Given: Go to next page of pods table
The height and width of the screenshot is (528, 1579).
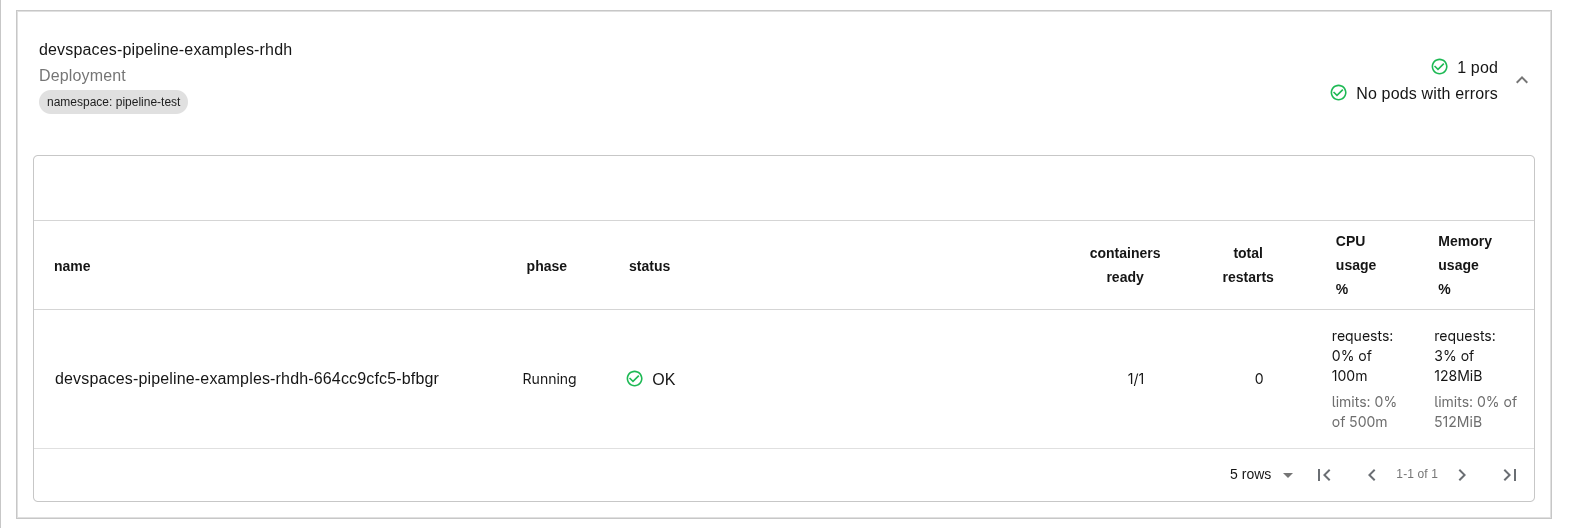Looking at the screenshot, I should point(1462,475).
